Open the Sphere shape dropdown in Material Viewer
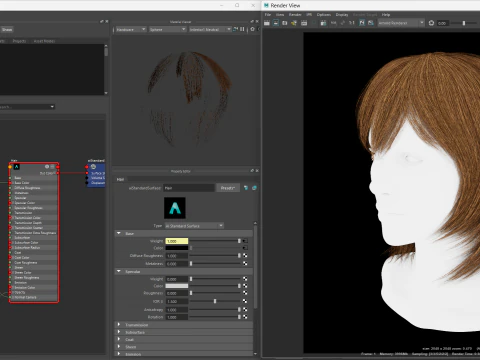This screenshot has height=360, width=480. point(167,29)
